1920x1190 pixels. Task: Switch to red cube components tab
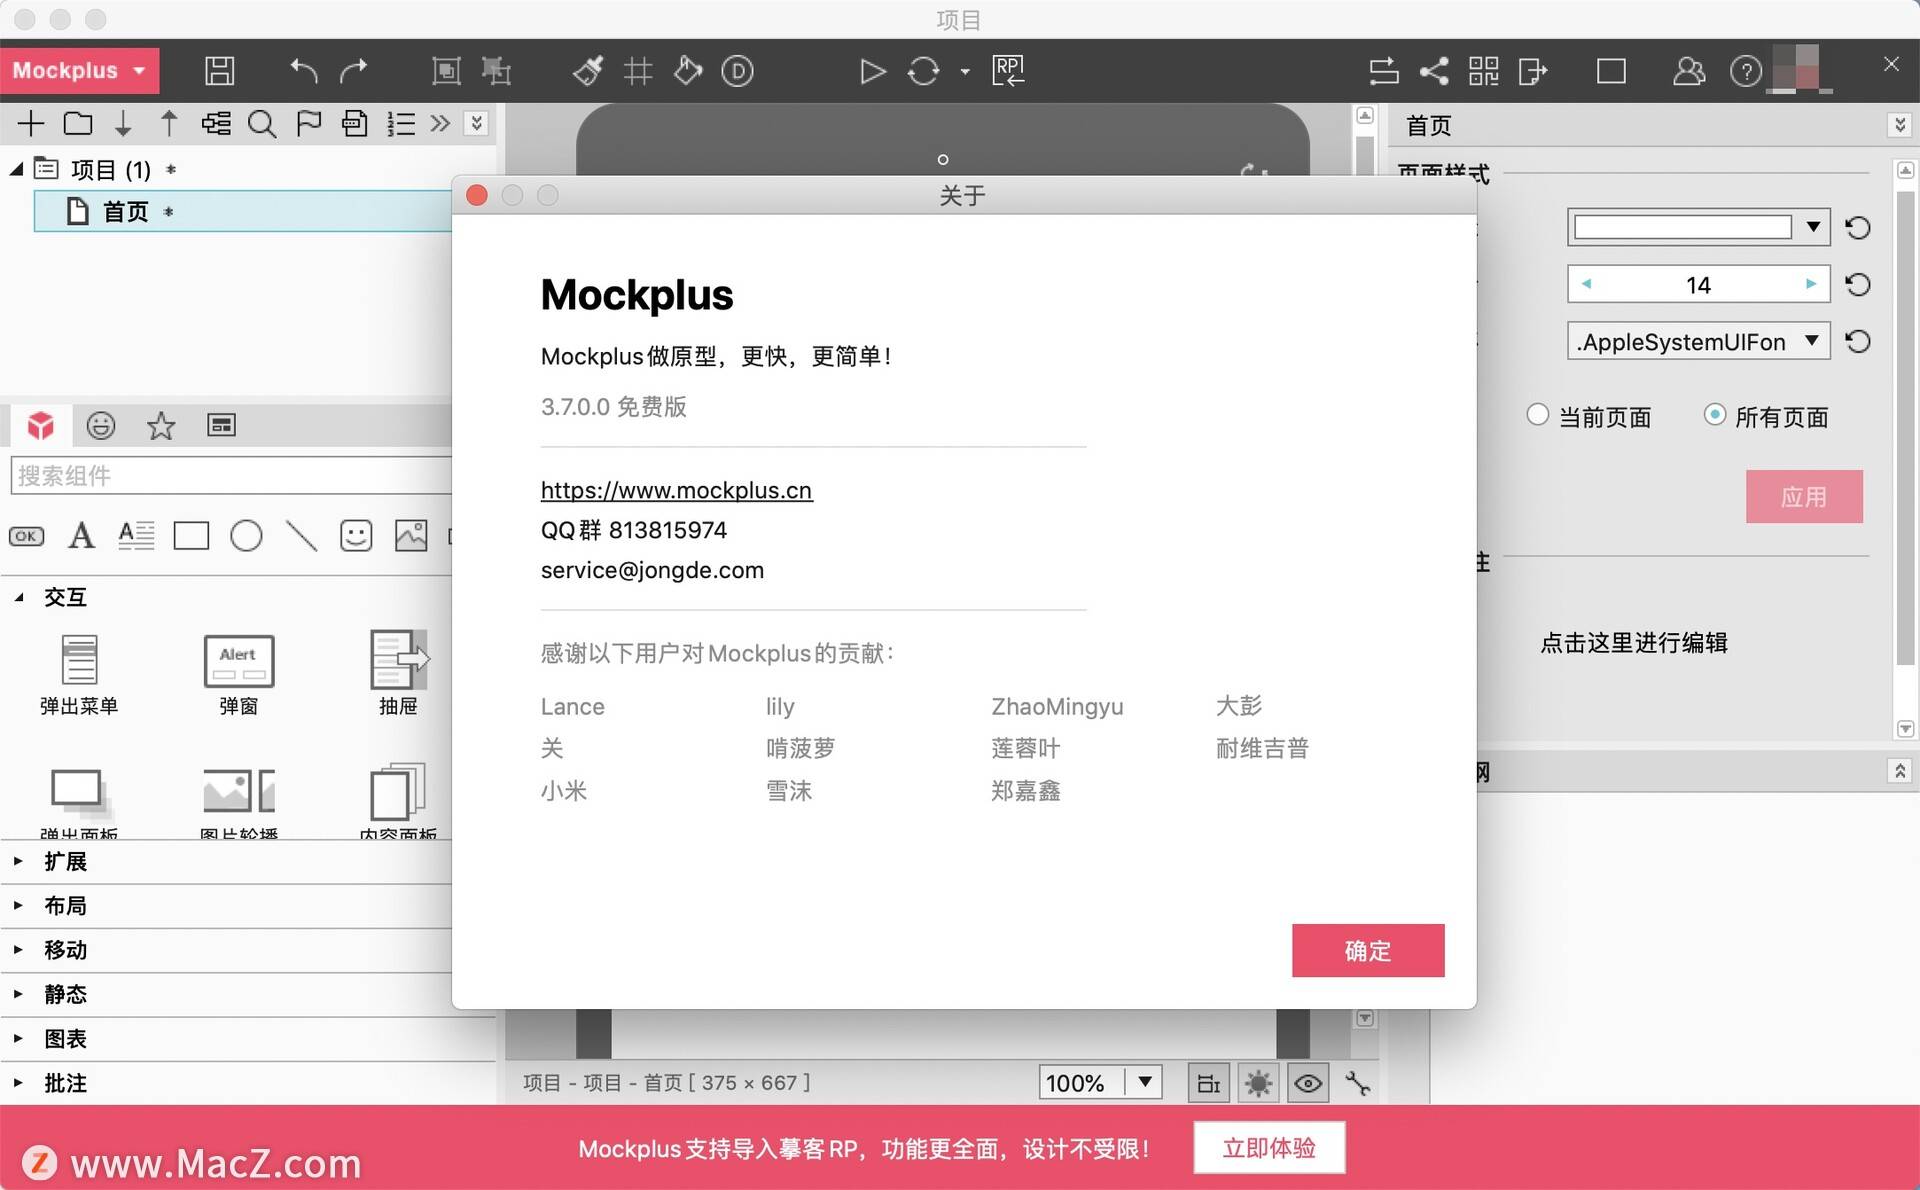point(40,425)
